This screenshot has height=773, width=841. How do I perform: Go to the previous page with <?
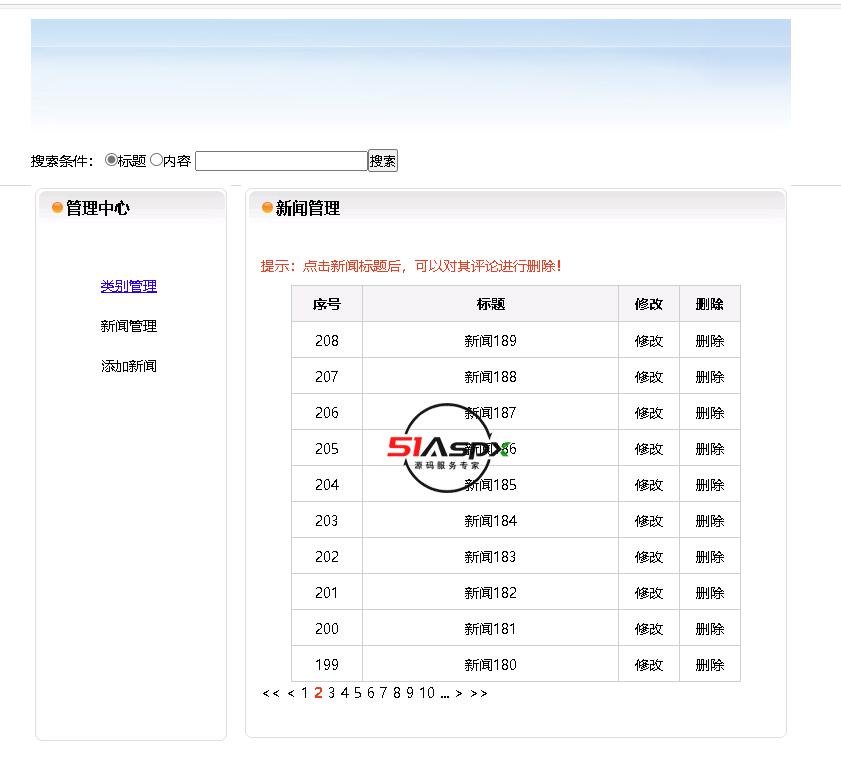click(x=290, y=693)
